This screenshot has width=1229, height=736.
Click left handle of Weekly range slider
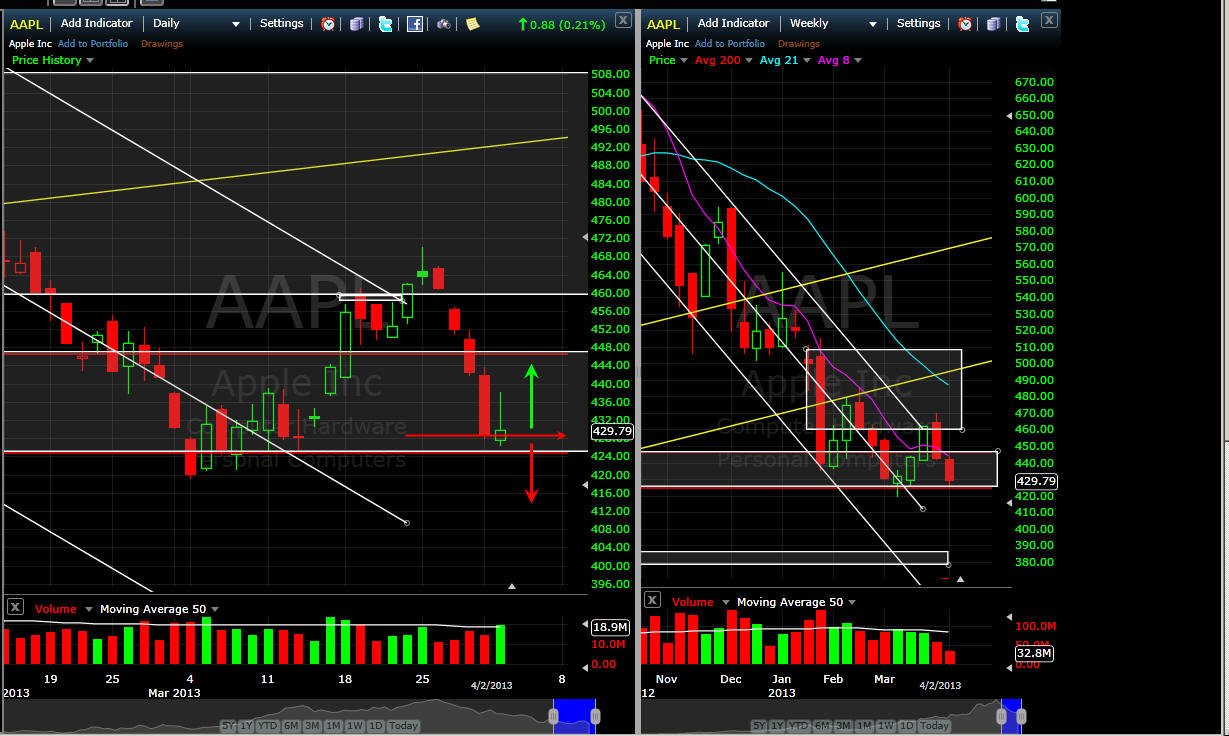point(1001,716)
